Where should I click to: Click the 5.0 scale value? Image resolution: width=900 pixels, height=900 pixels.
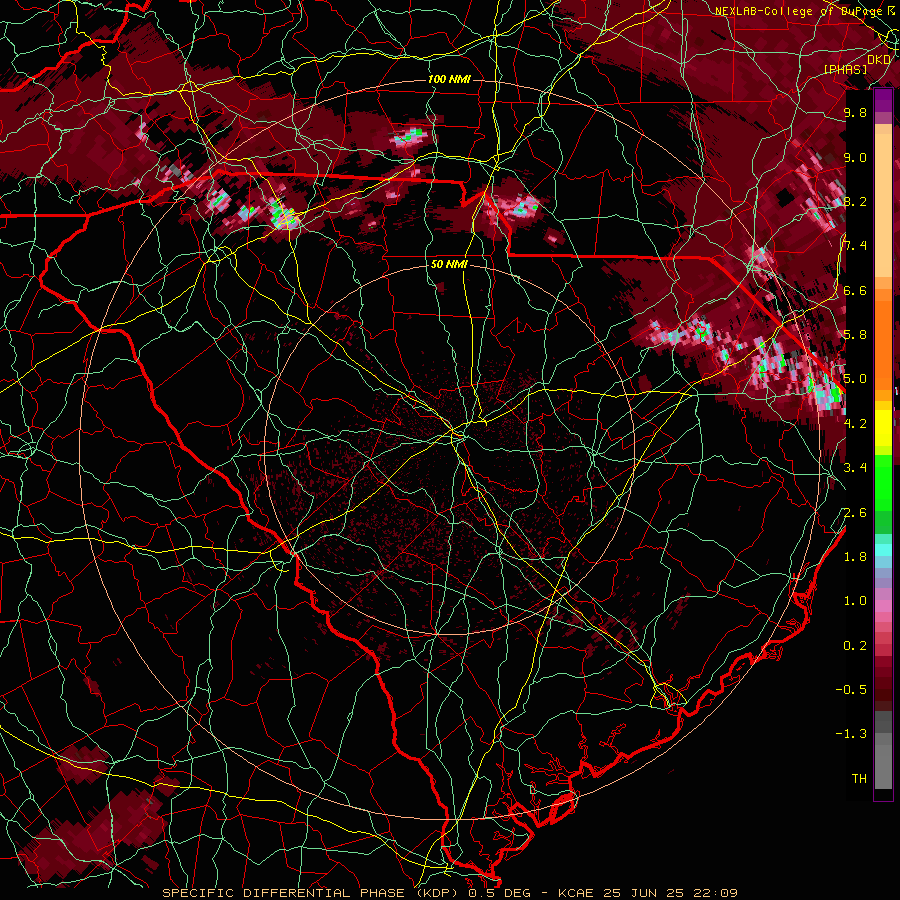tap(855, 379)
